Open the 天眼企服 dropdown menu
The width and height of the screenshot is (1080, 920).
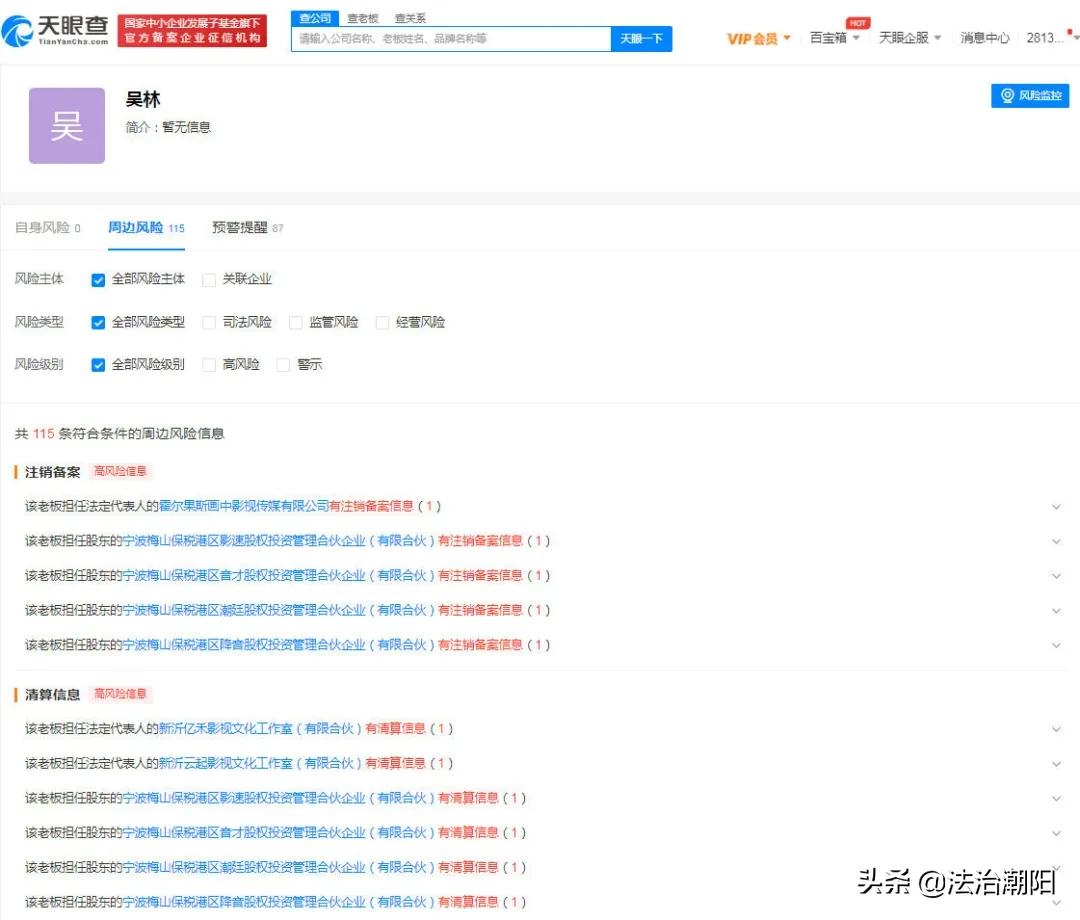click(x=903, y=36)
